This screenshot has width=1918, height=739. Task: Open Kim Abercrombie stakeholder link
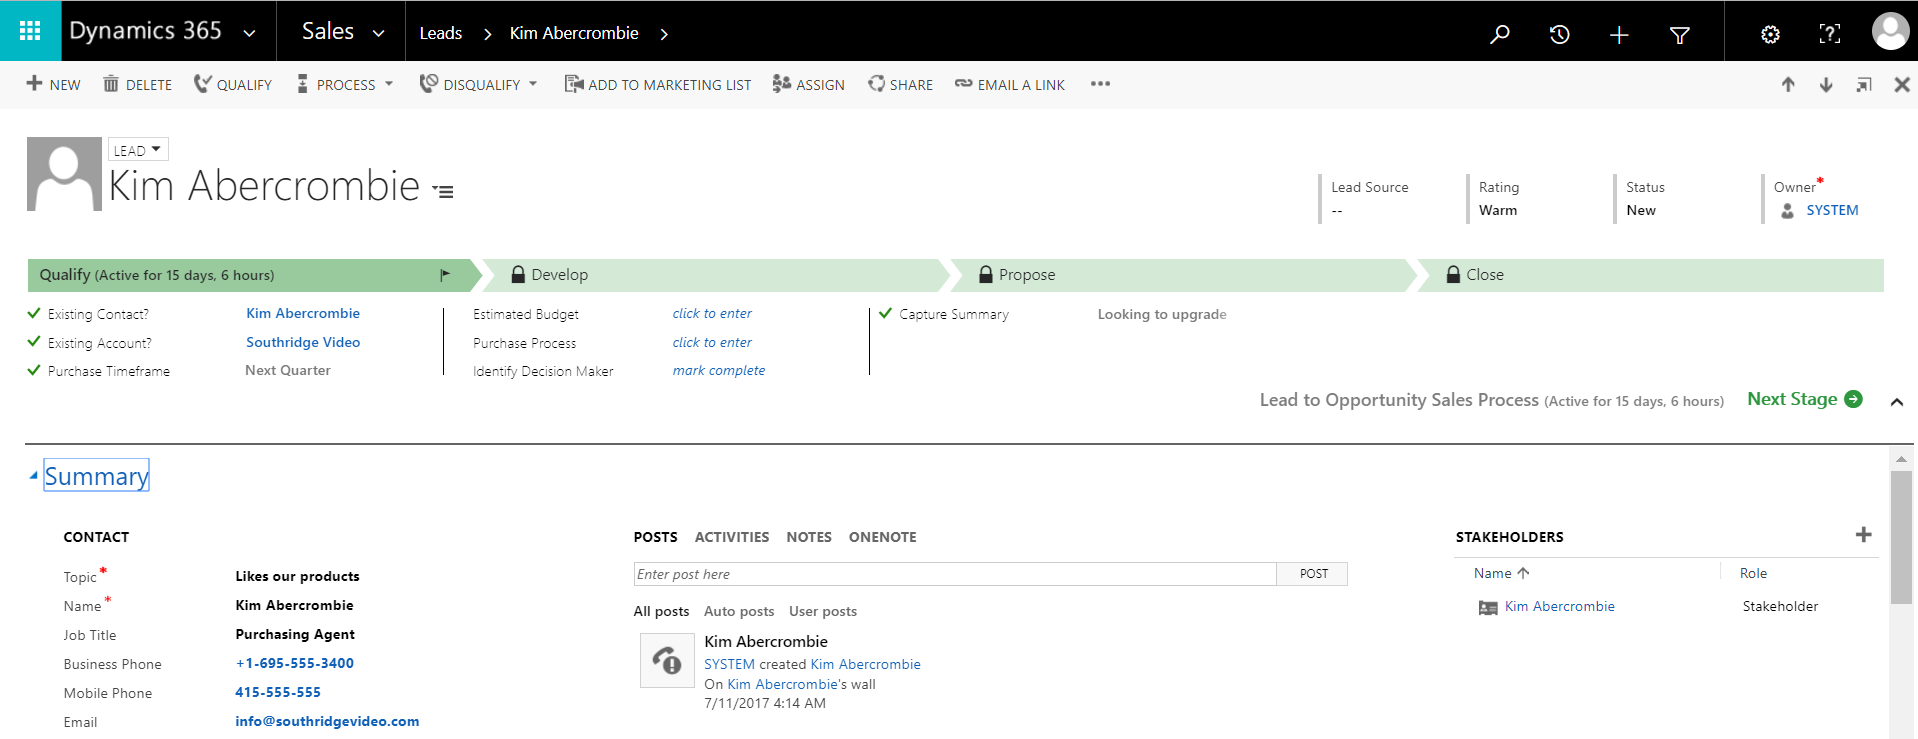[x=1559, y=607]
